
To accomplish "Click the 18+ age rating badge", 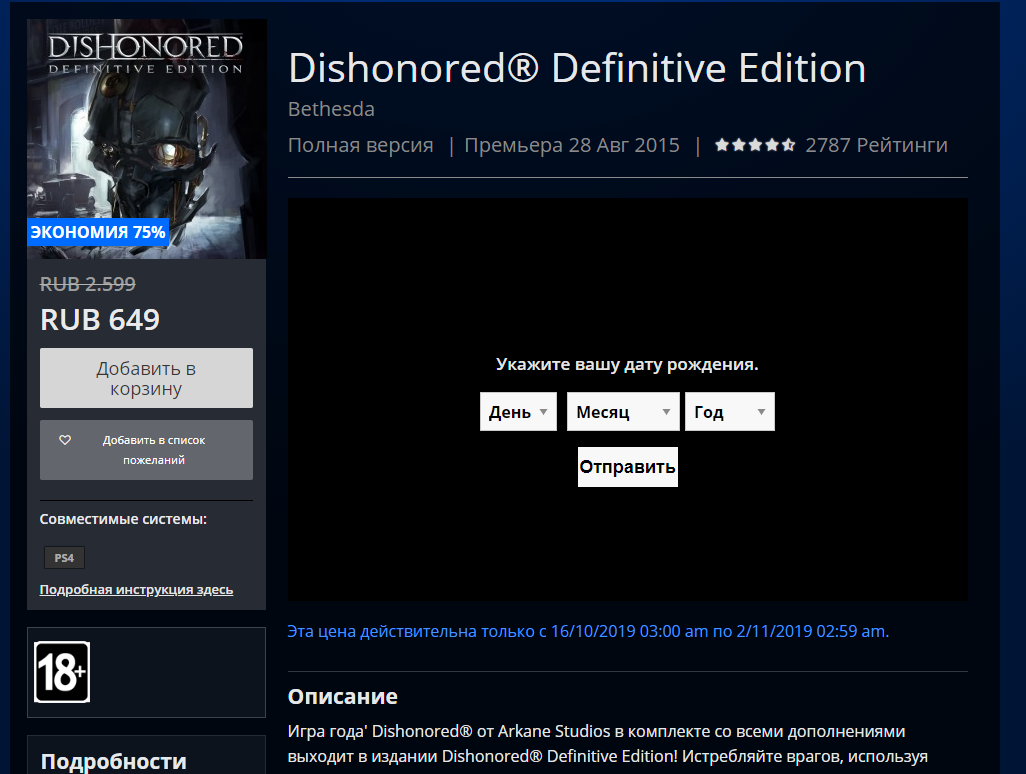I will [62, 672].
